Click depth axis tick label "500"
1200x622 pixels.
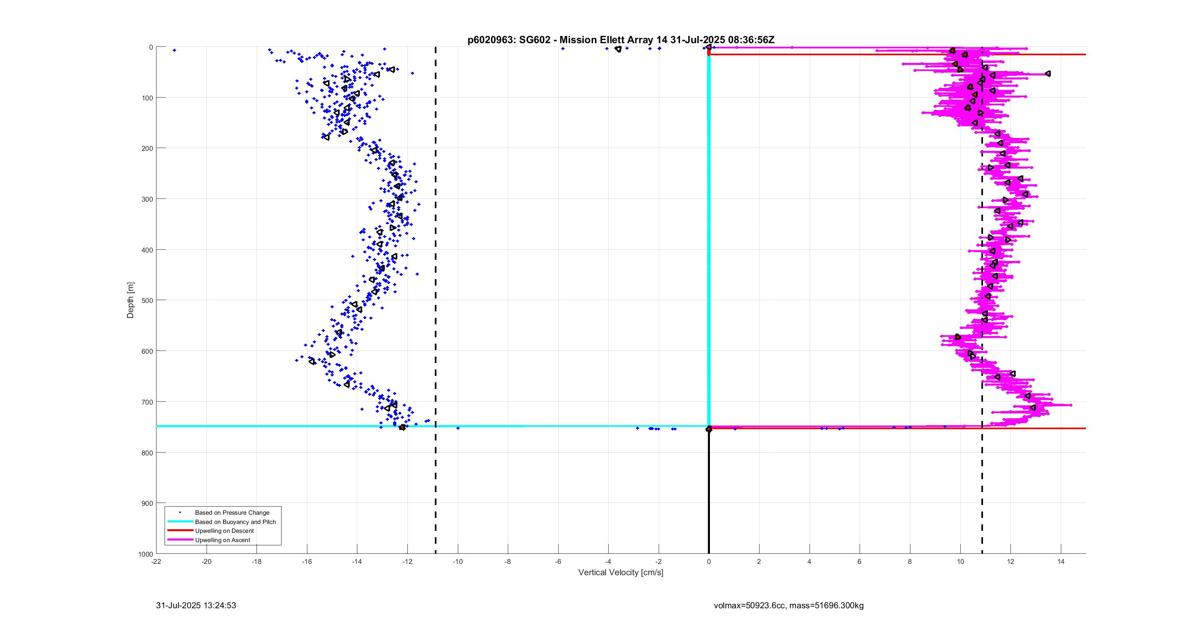(146, 300)
